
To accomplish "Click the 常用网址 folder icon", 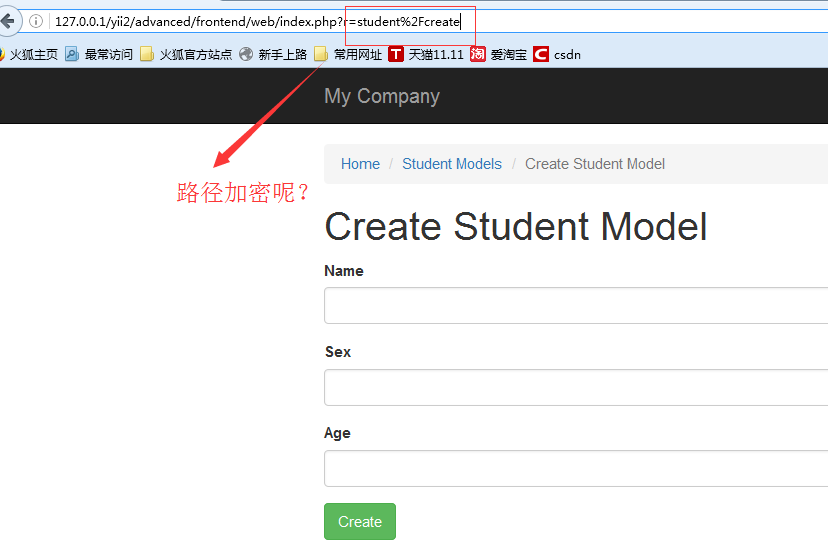I will tap(321, 54).
